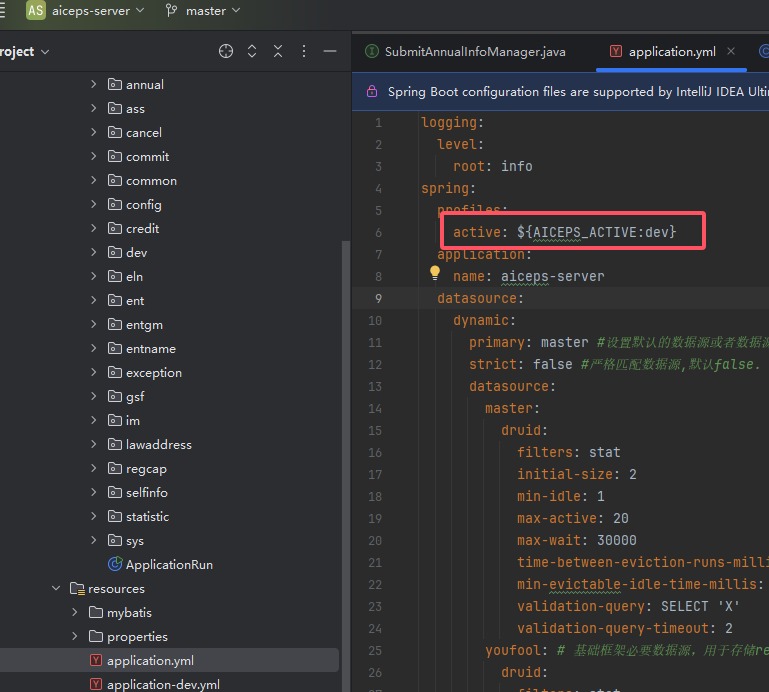
Task: Click the Spring Boot configuration banner text
Action: (x=578, y=92)
